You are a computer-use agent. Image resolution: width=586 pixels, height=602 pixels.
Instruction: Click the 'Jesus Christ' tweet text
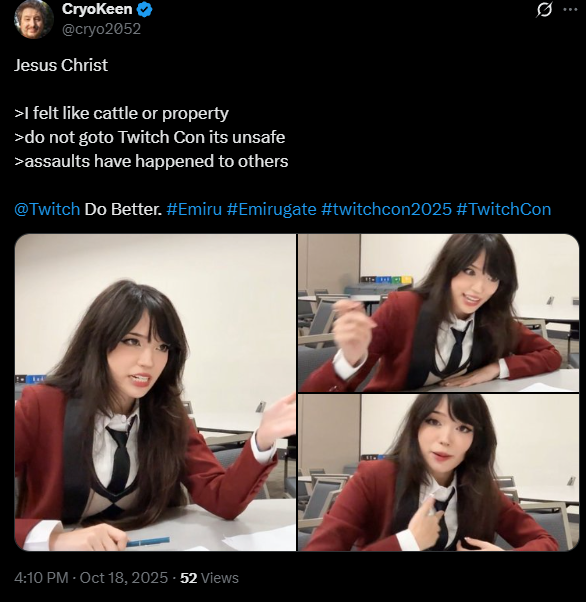tap(61, 65)
